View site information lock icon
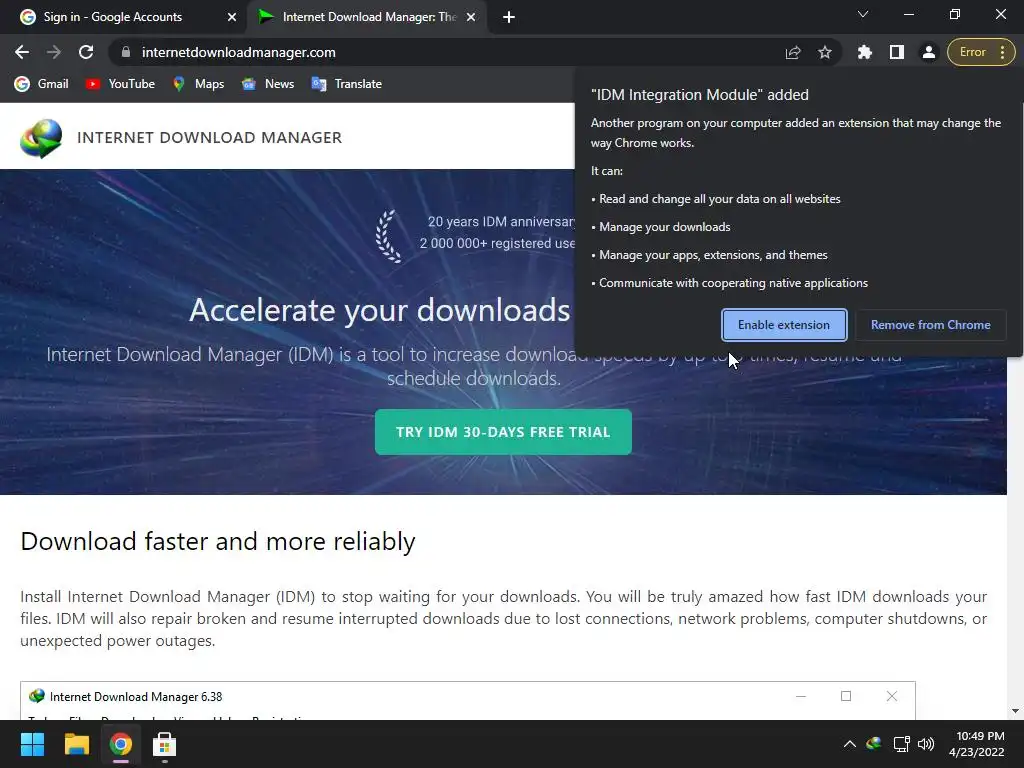Screen dimensions: 1024x768 [126, 52]
